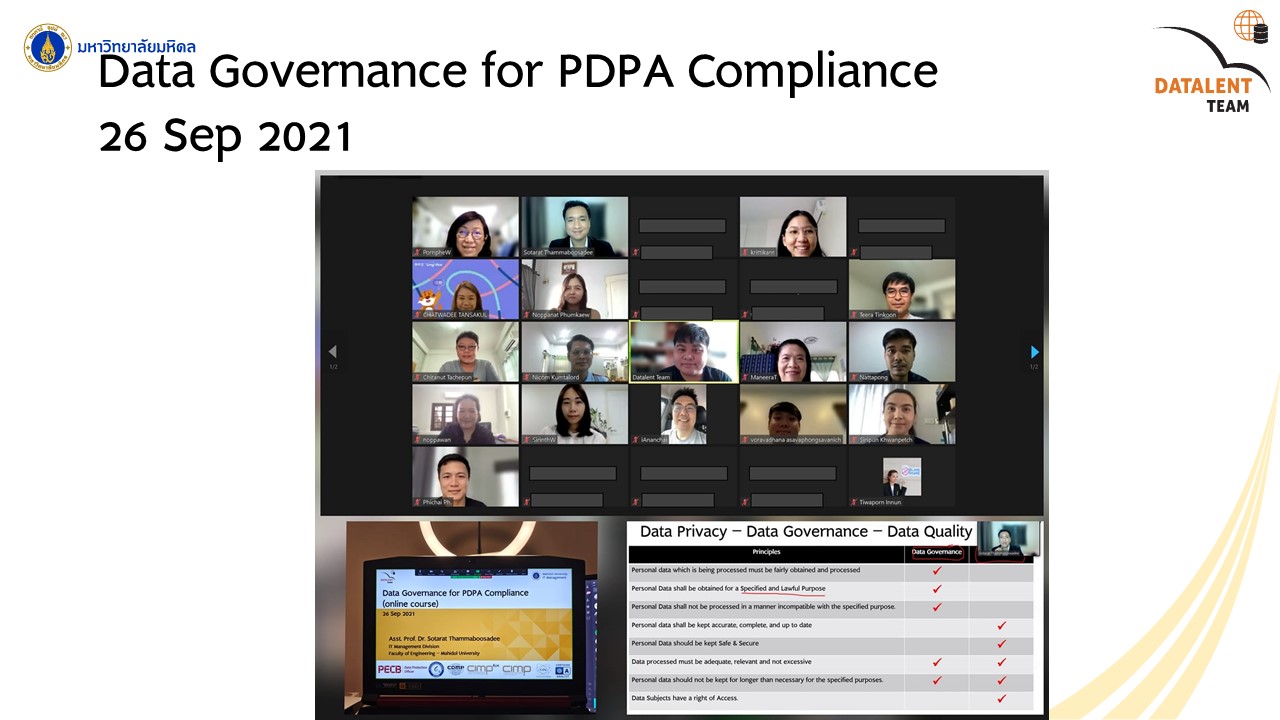Viewport: 1280px width, 720px height.
Task: Click the checkmark in Safe & Secure row
Action: coord(1001,644)
